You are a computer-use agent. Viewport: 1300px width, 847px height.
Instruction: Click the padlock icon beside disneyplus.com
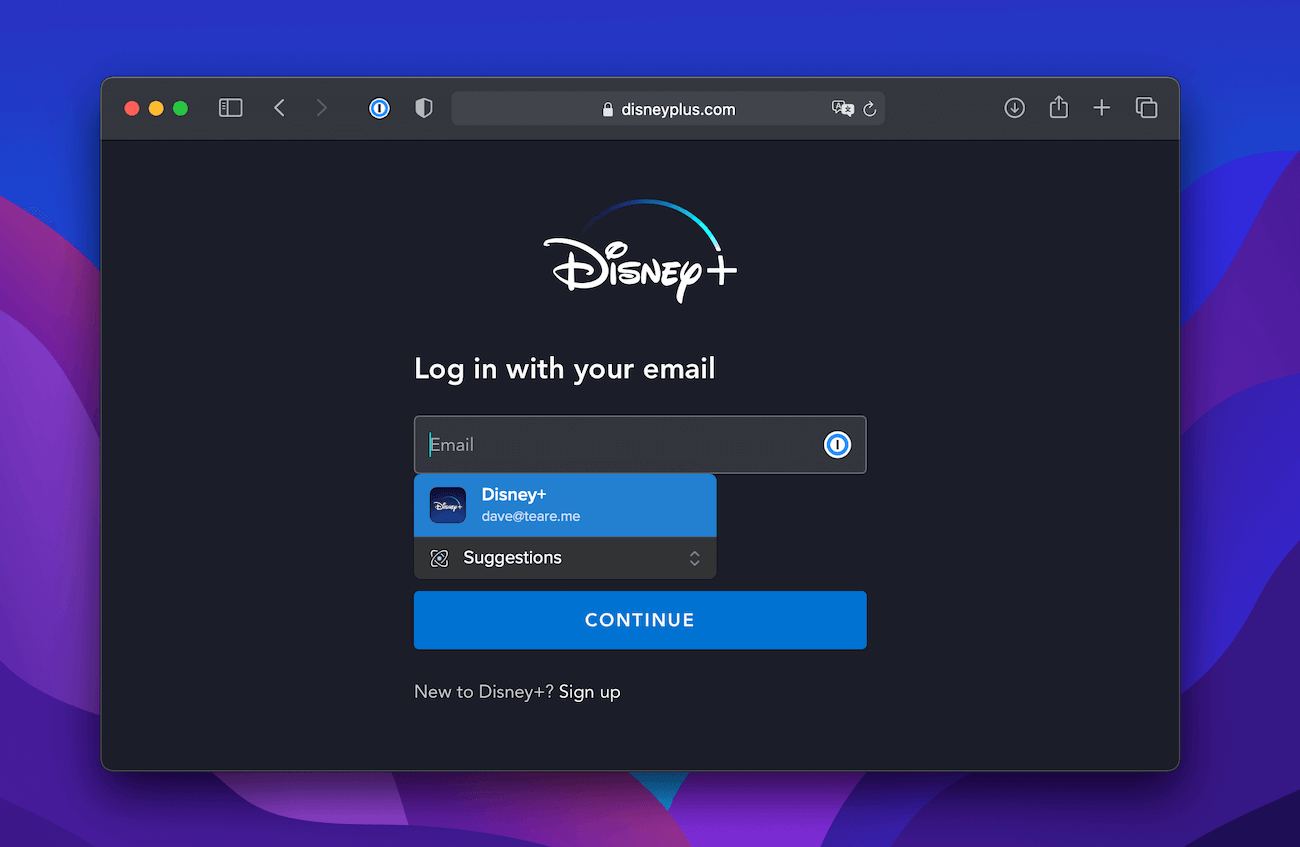click(x=608, y=109)
